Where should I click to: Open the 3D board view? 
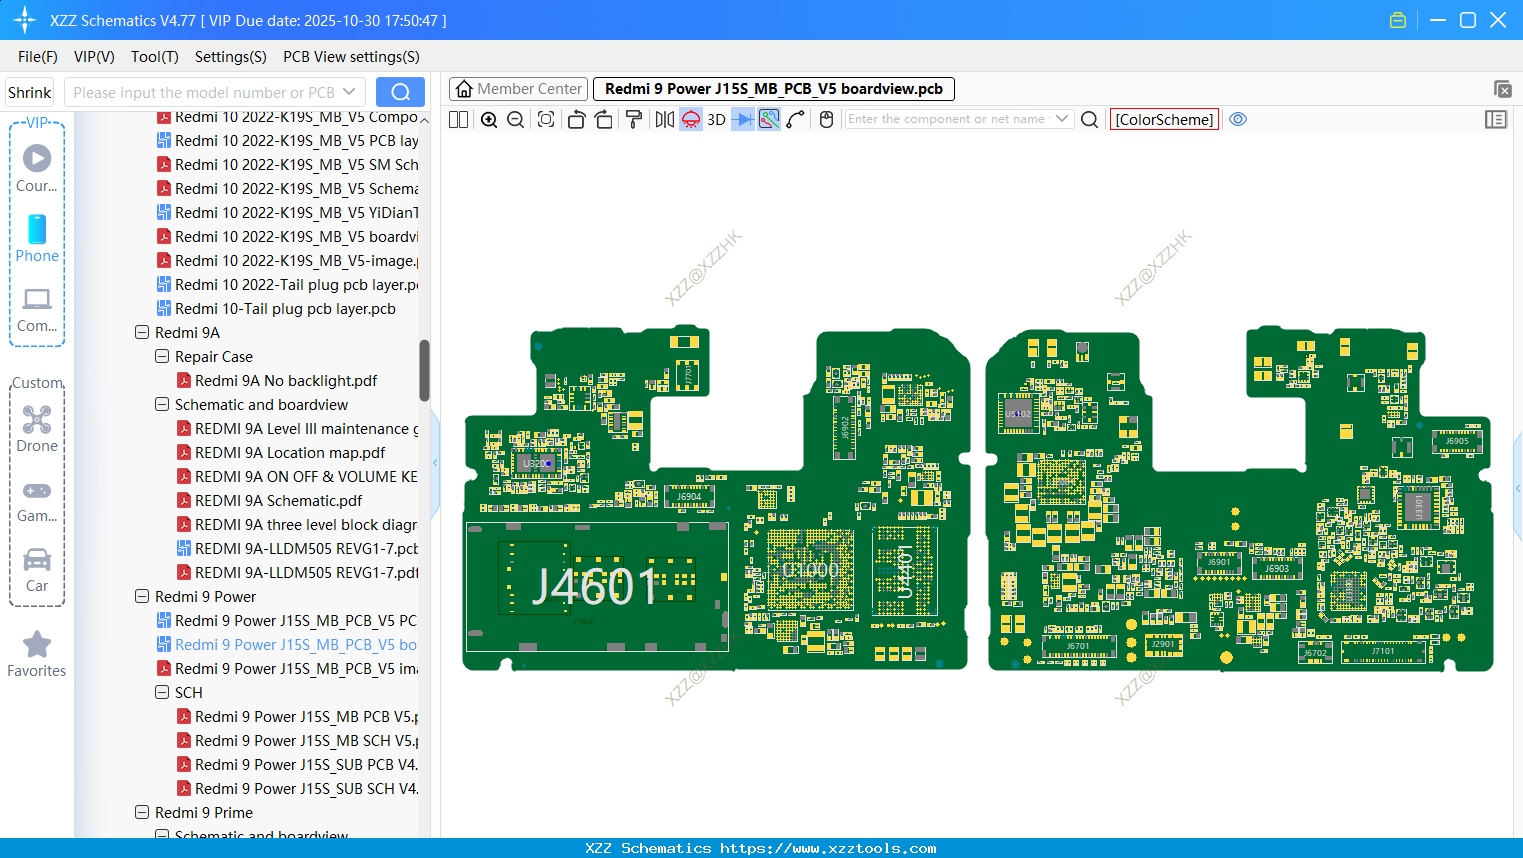714,119
